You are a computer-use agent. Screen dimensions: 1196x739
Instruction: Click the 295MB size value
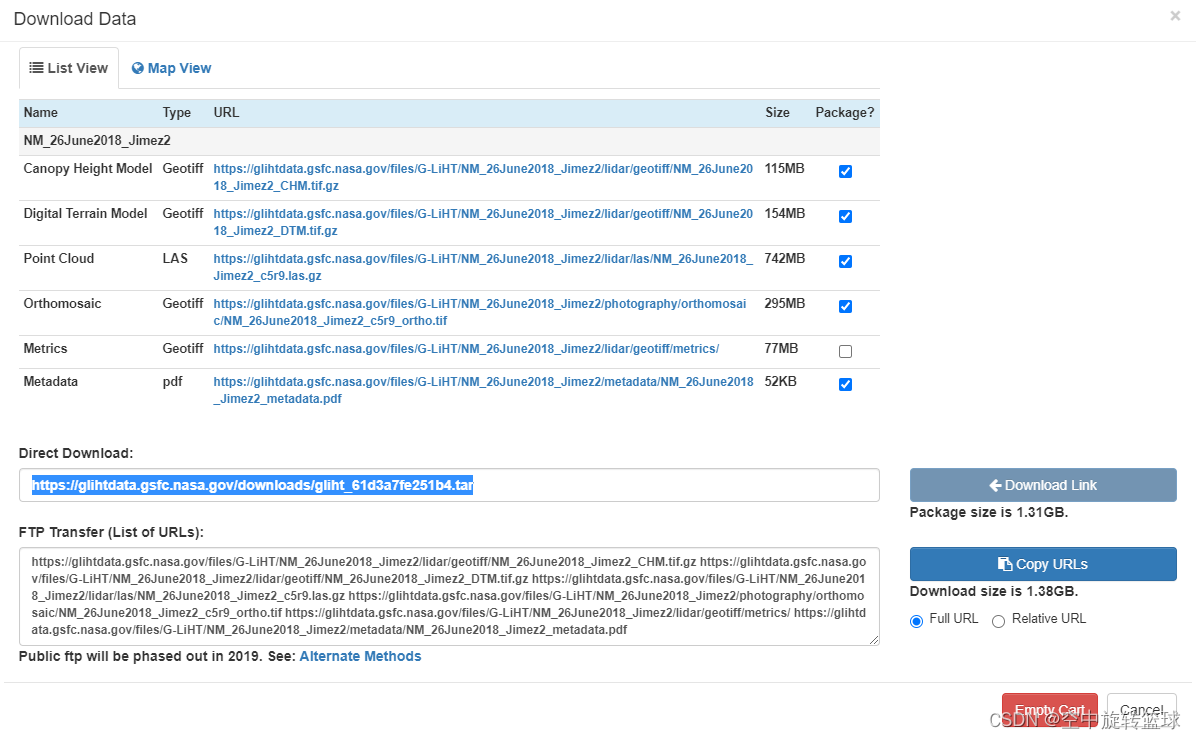[x=785, y=304]
